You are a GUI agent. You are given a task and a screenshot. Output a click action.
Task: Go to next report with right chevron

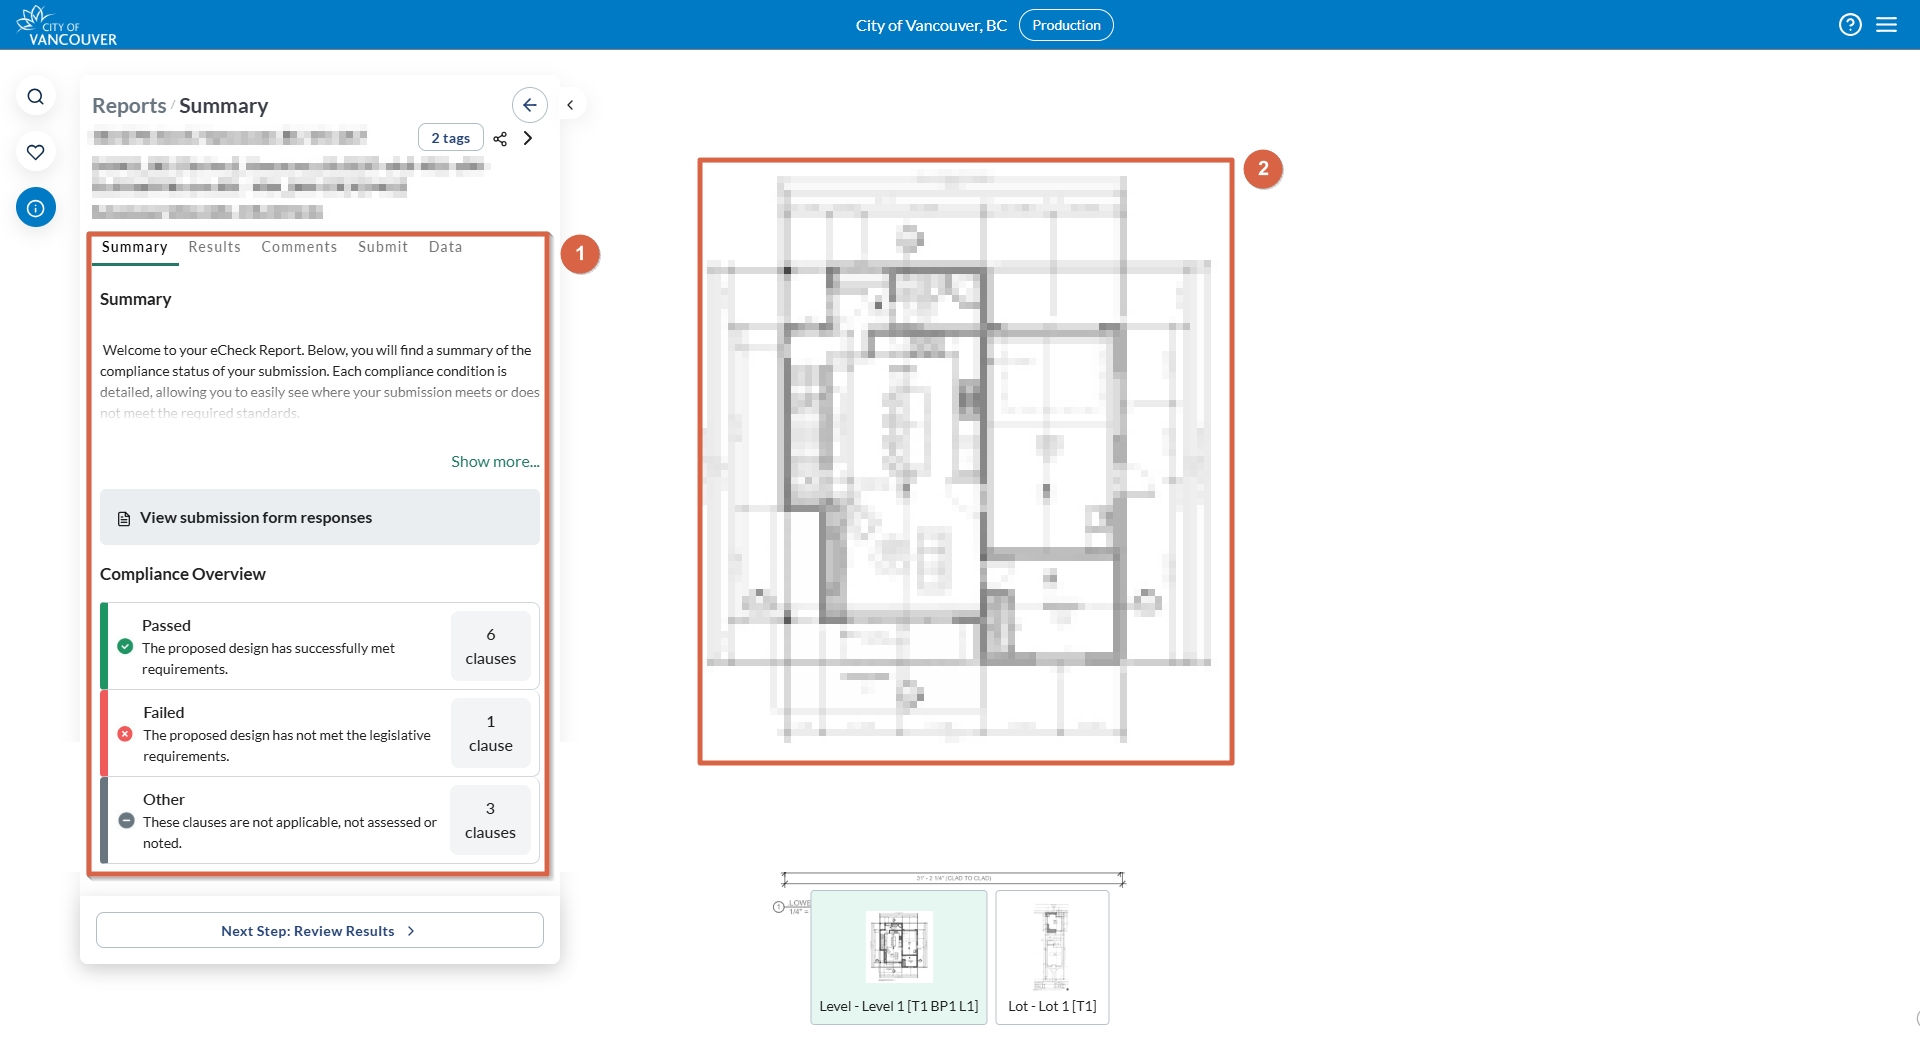click(528, 138)
